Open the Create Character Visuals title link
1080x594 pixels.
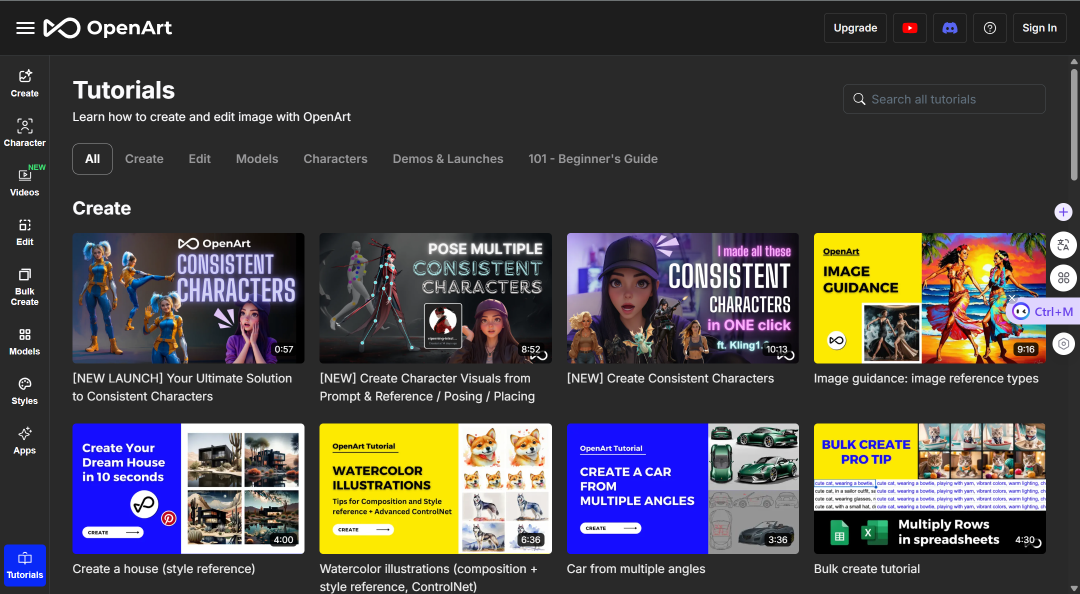coord(427,387)
